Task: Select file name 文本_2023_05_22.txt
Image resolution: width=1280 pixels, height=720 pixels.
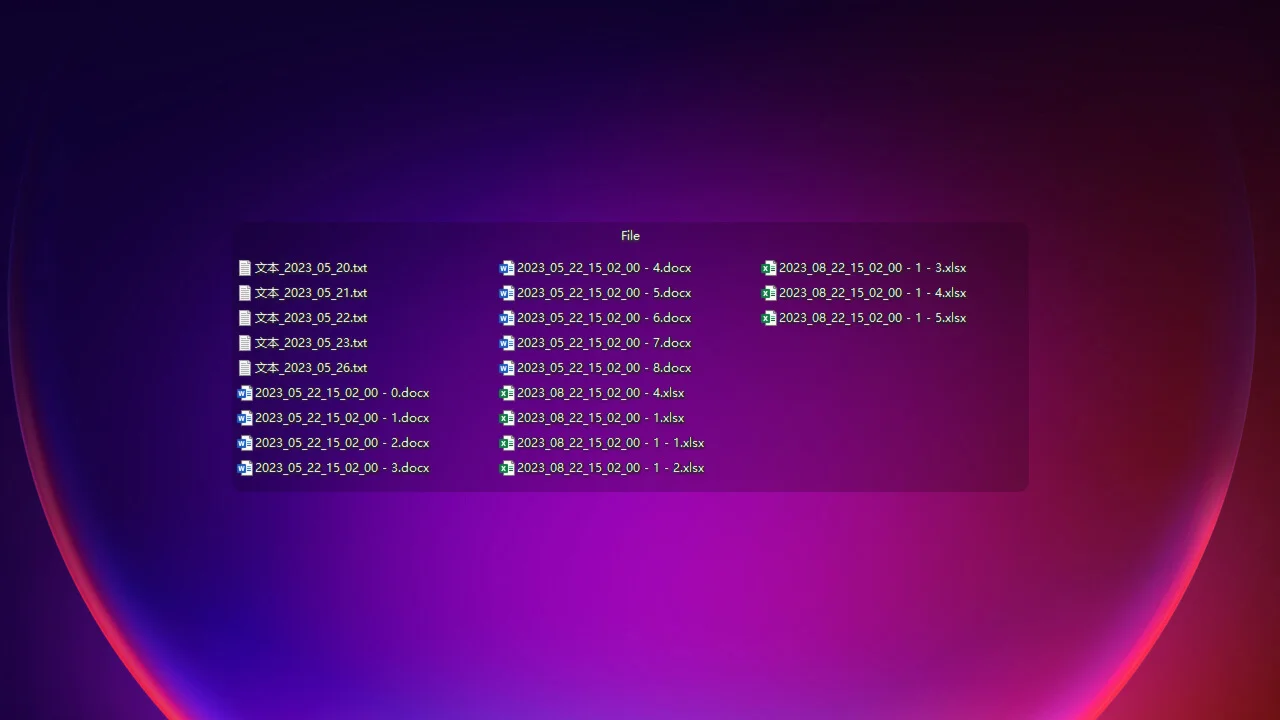Action: click(311, 318)
